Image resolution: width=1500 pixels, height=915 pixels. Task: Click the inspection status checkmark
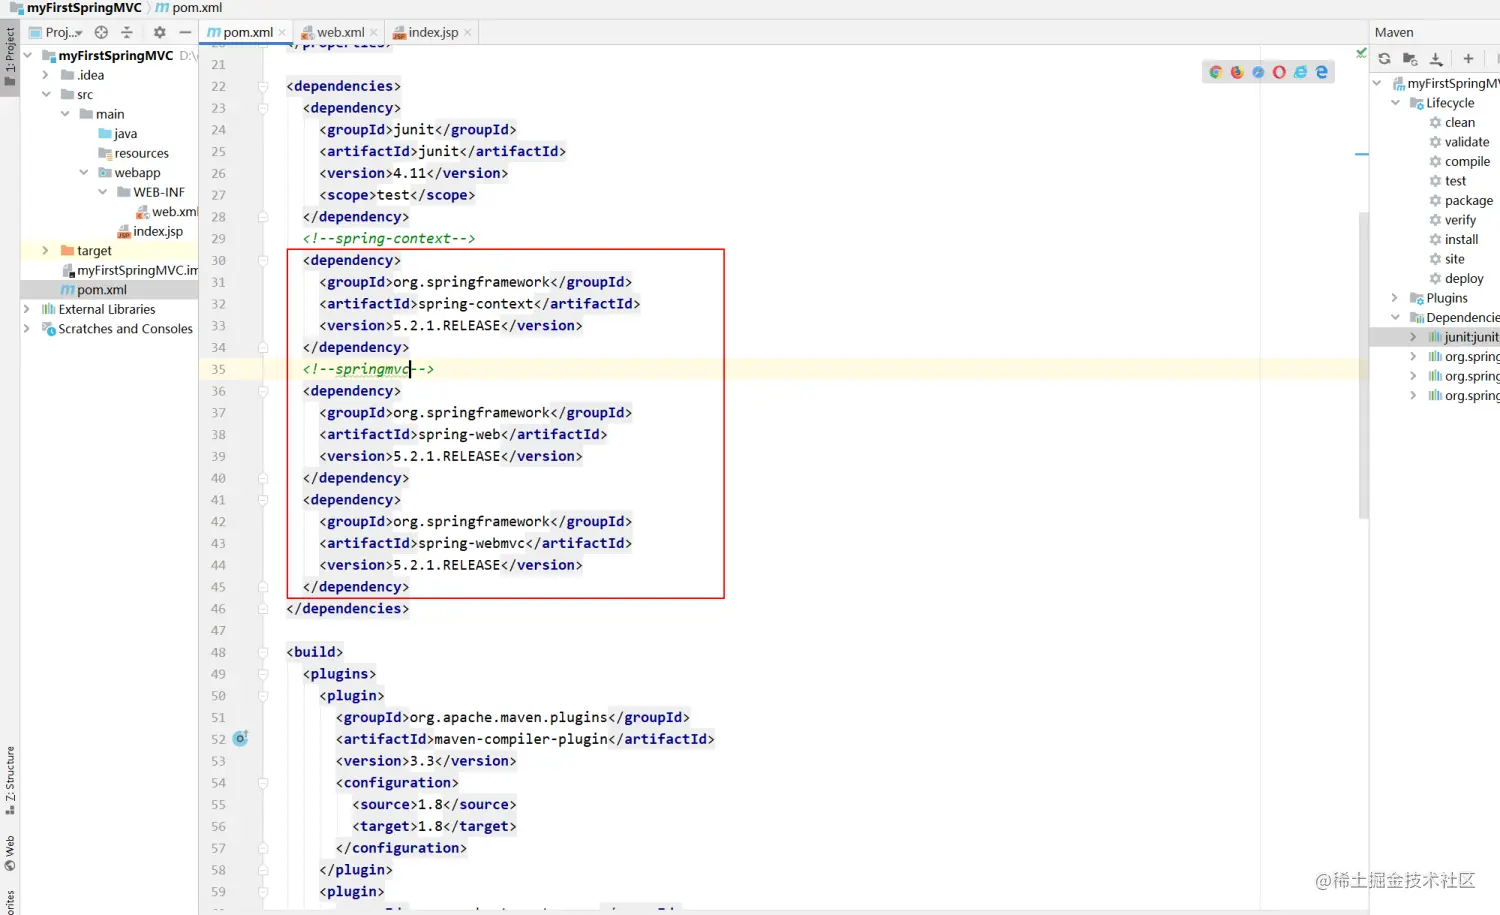pos(1361,53)
